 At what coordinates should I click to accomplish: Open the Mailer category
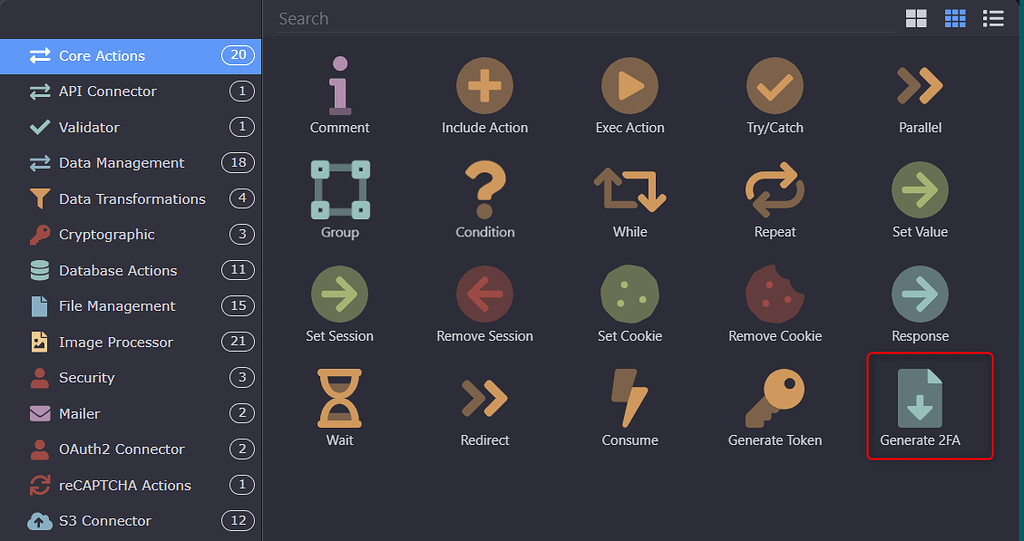(x=80, y=413)
